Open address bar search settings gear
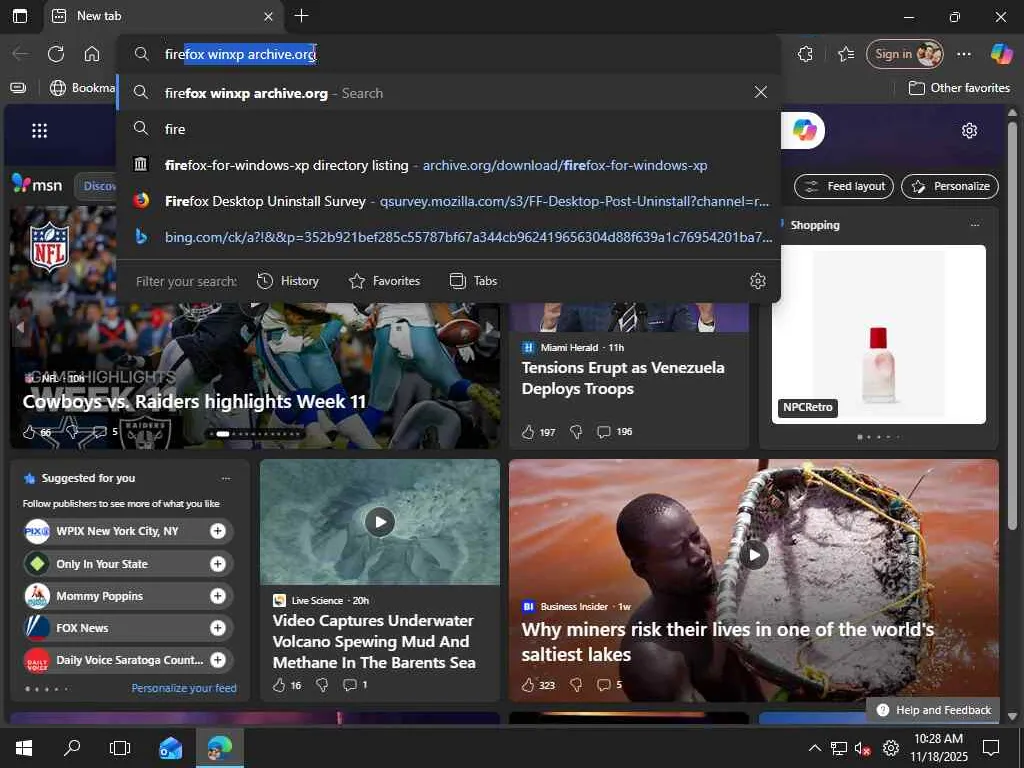Viewport: 1024px width, 768px height. click(x=758, y=281)
